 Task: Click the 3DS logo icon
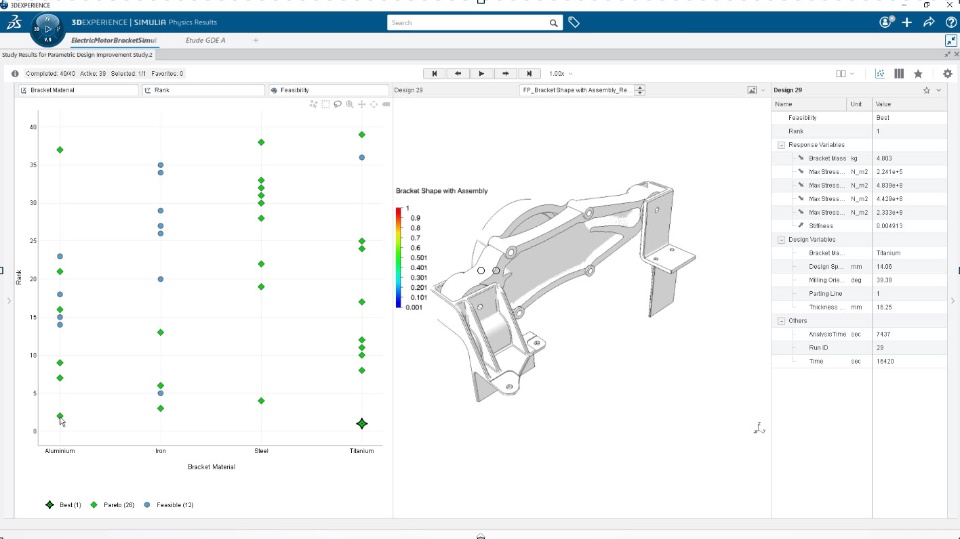click(x=14, y=23)
